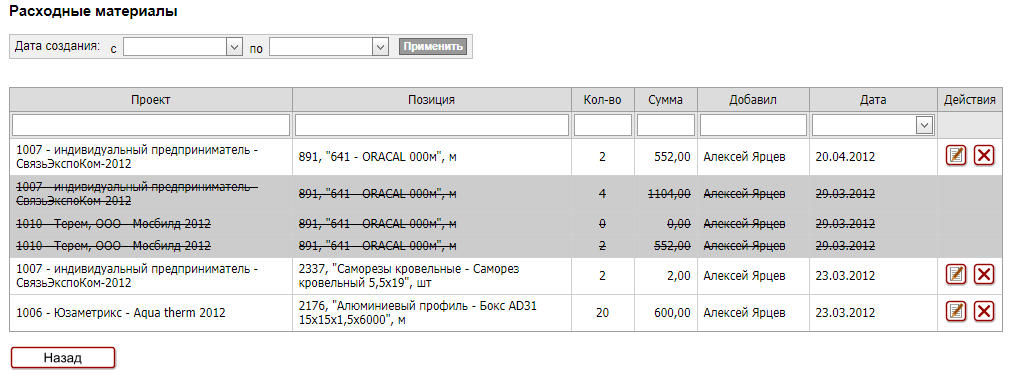Select the 600,00 sum cell

(x=665, y=313)
